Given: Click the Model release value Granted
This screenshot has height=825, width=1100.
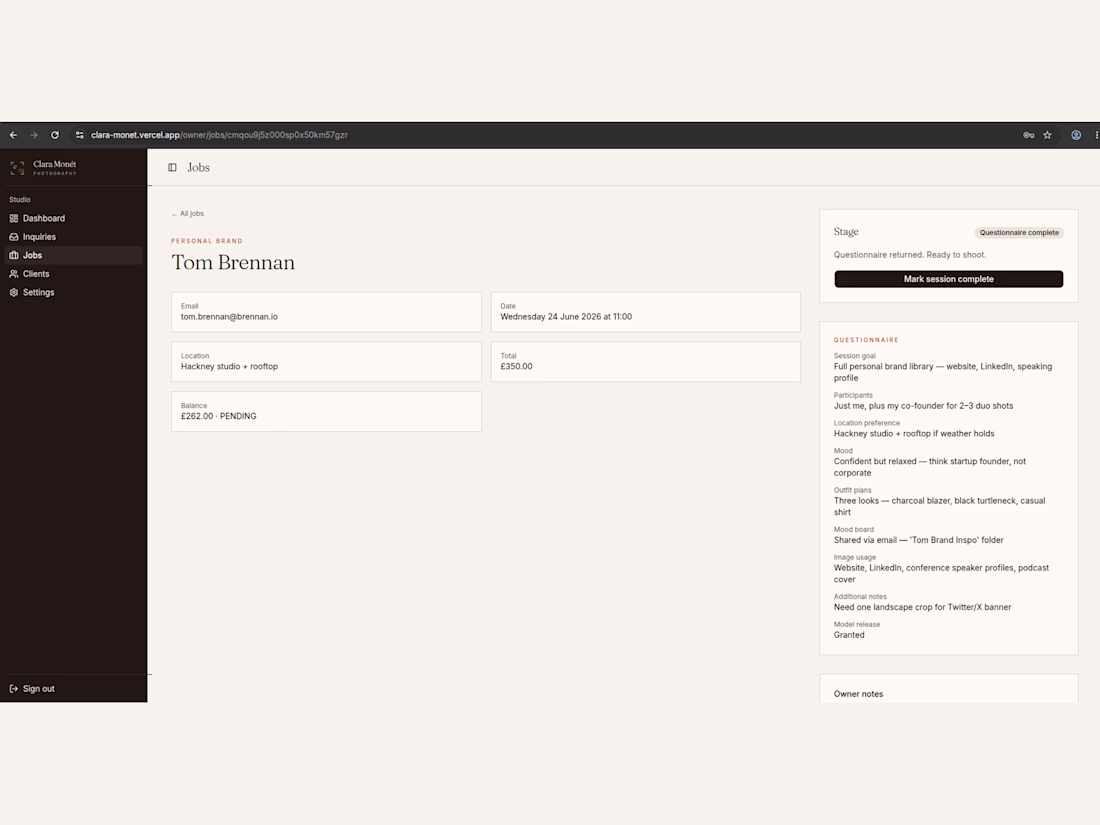Looking at the screenshot, I should click(849, 636).
